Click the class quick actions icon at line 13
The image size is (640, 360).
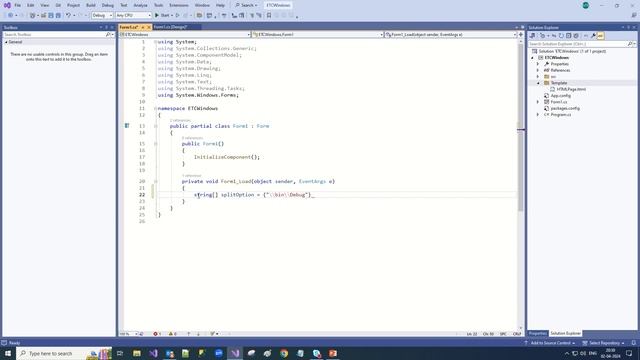[x=127, y=126]
